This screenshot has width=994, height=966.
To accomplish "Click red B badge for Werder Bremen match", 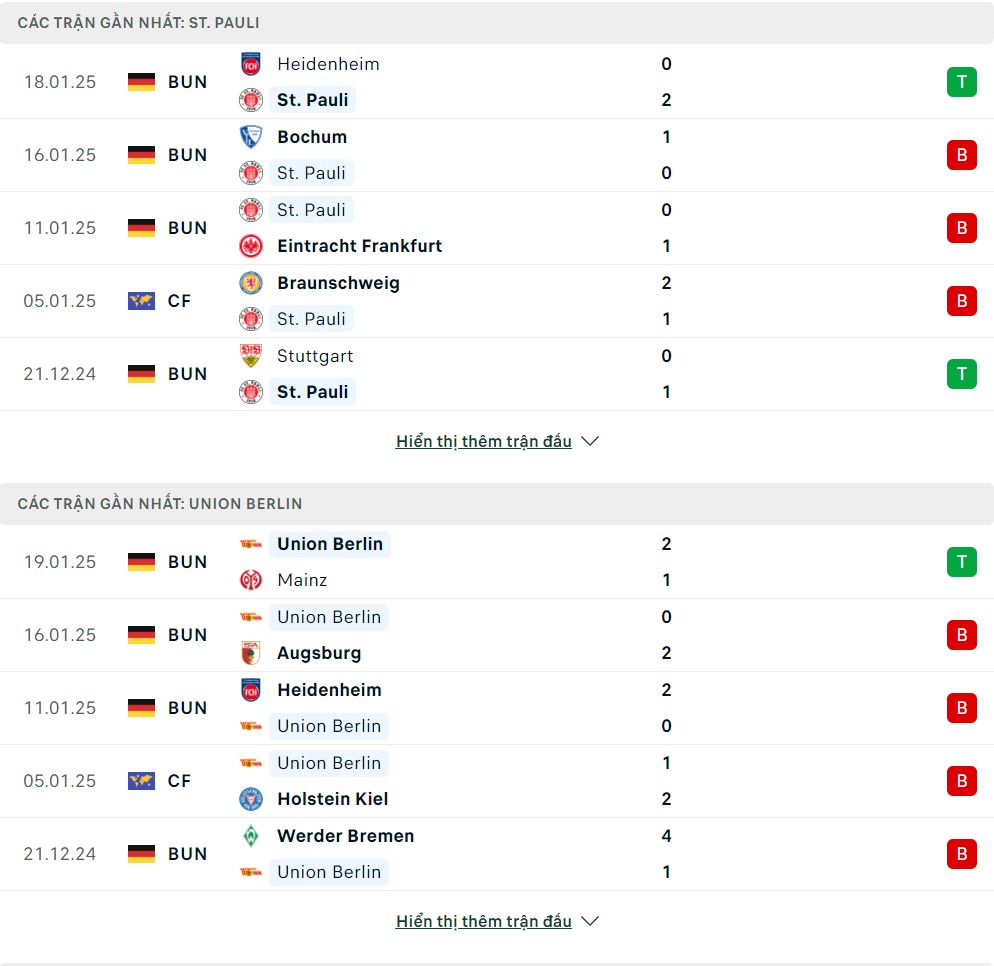I will tap(962, 854).
